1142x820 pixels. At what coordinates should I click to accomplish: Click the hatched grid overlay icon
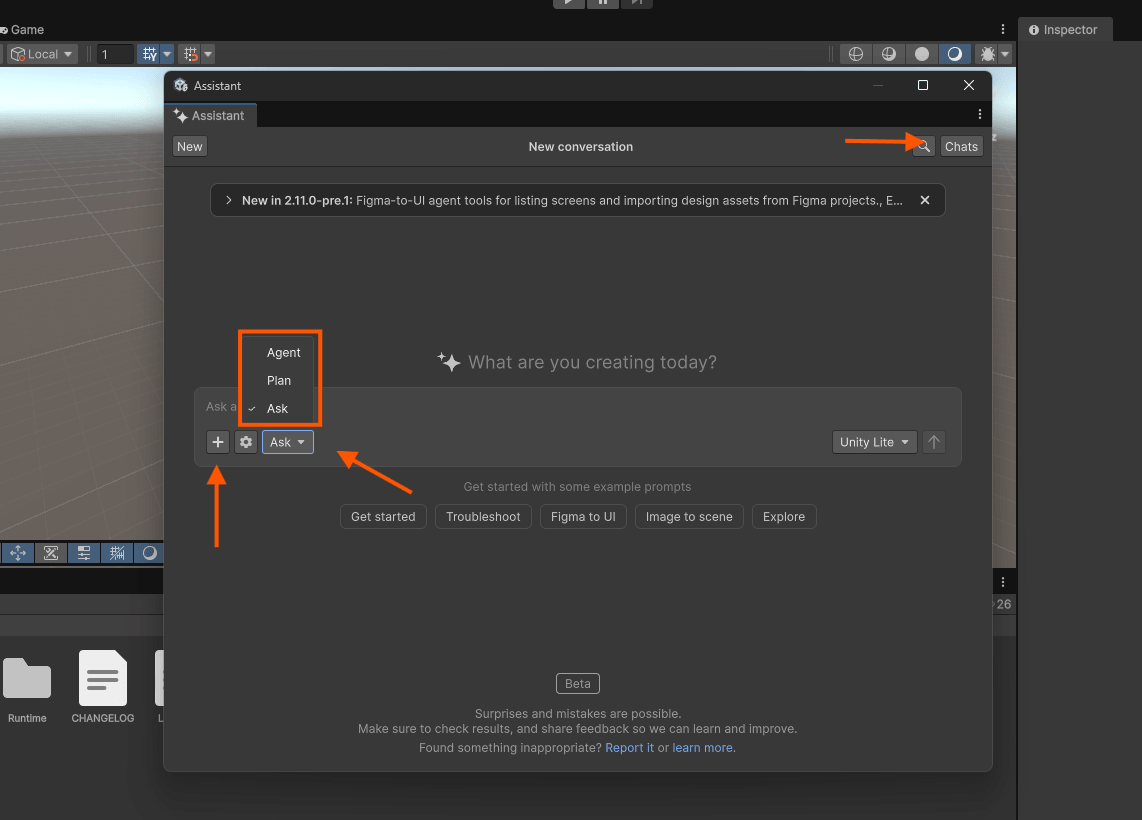pos(117,553)
